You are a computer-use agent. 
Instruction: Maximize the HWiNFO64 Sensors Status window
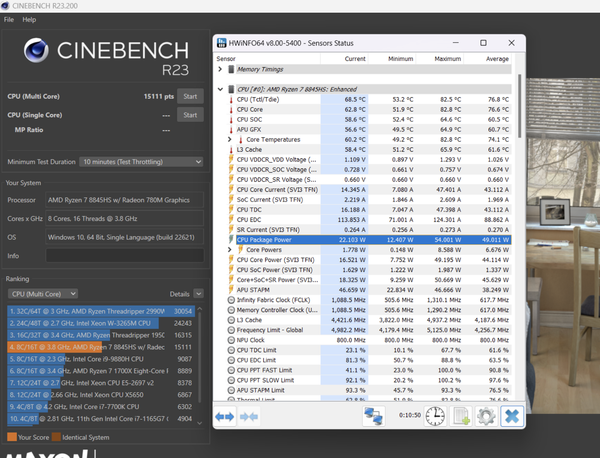click(x=483, y=43)
